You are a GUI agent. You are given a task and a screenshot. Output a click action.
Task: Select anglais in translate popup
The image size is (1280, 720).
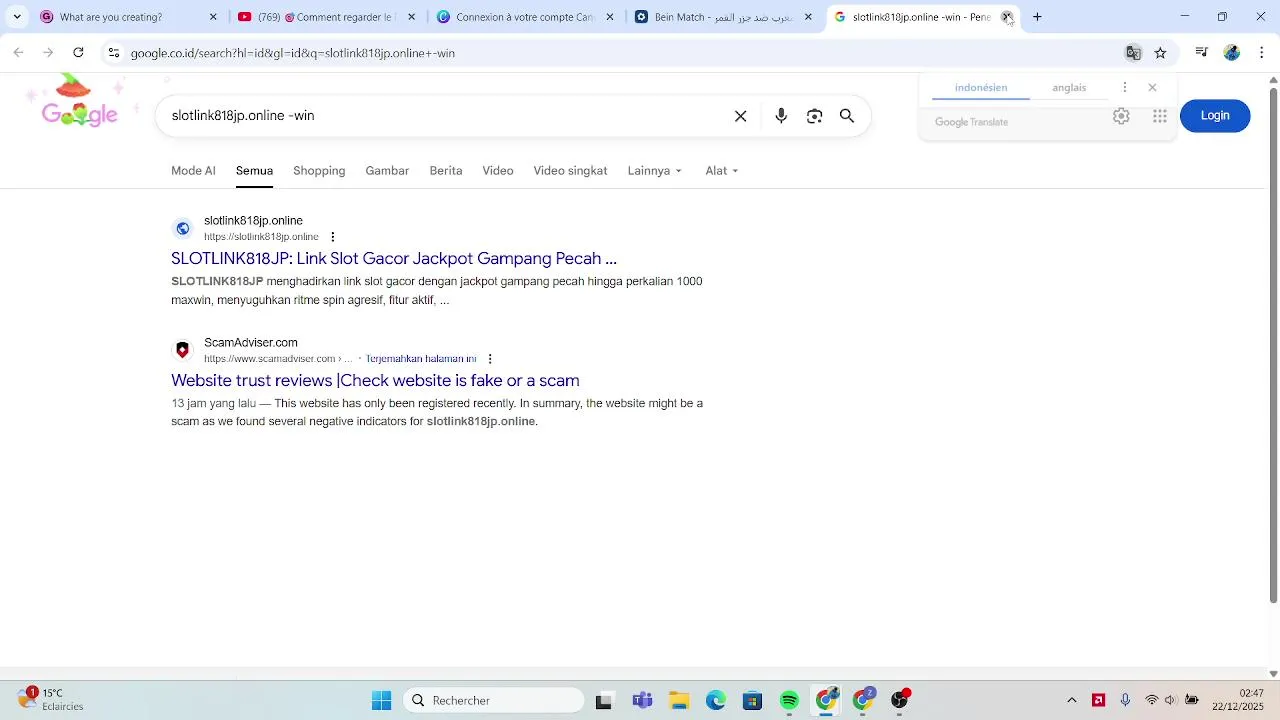point(1069,88)
